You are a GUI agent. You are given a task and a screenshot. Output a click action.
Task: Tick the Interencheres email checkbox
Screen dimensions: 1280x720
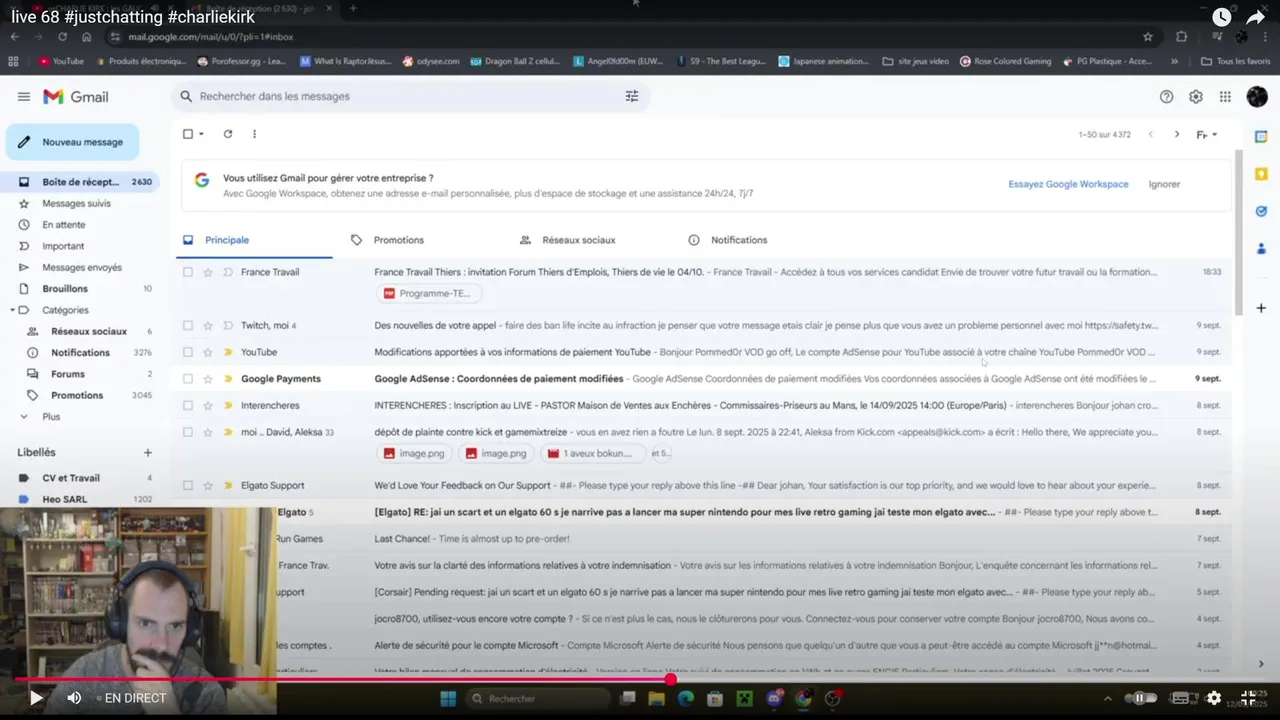187,405
